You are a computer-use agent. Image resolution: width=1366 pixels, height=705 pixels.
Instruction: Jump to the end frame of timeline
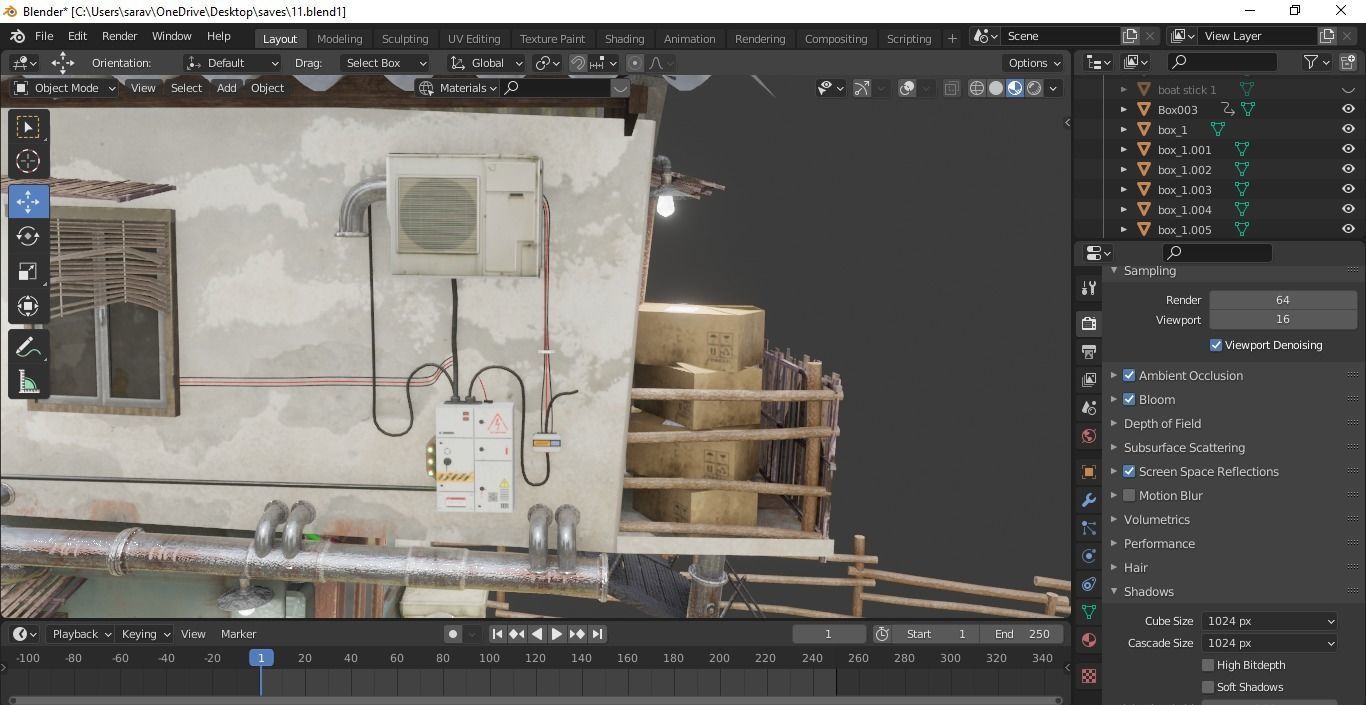point(597,634)
